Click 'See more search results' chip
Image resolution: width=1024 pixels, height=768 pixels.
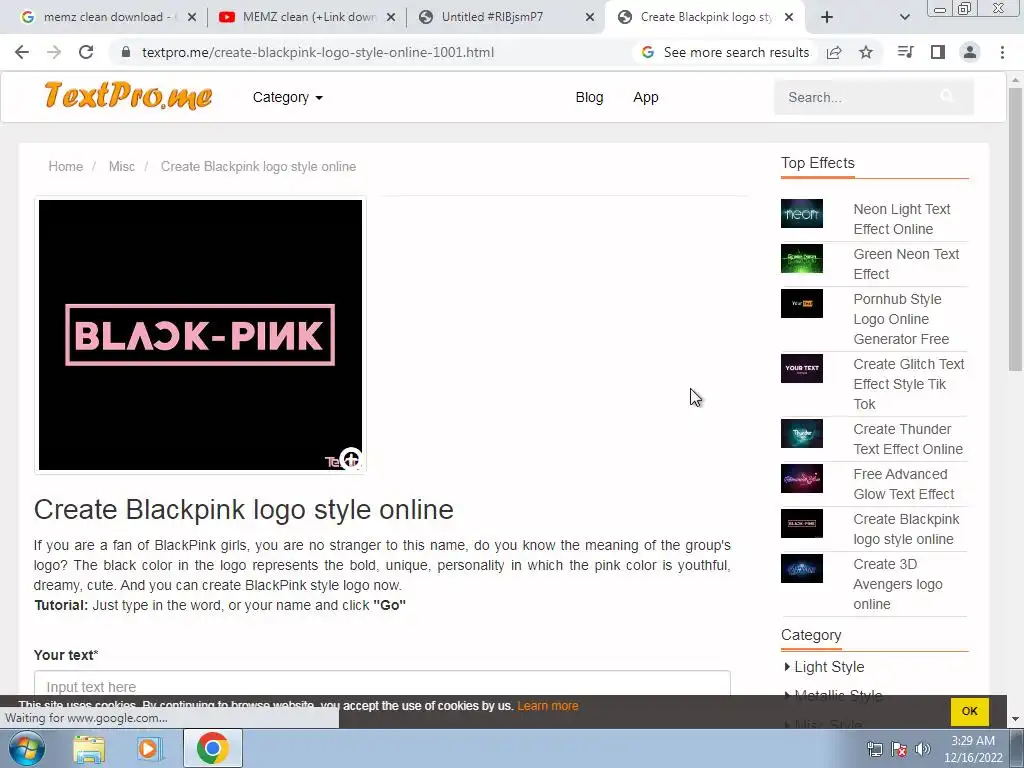click(726, 52)
